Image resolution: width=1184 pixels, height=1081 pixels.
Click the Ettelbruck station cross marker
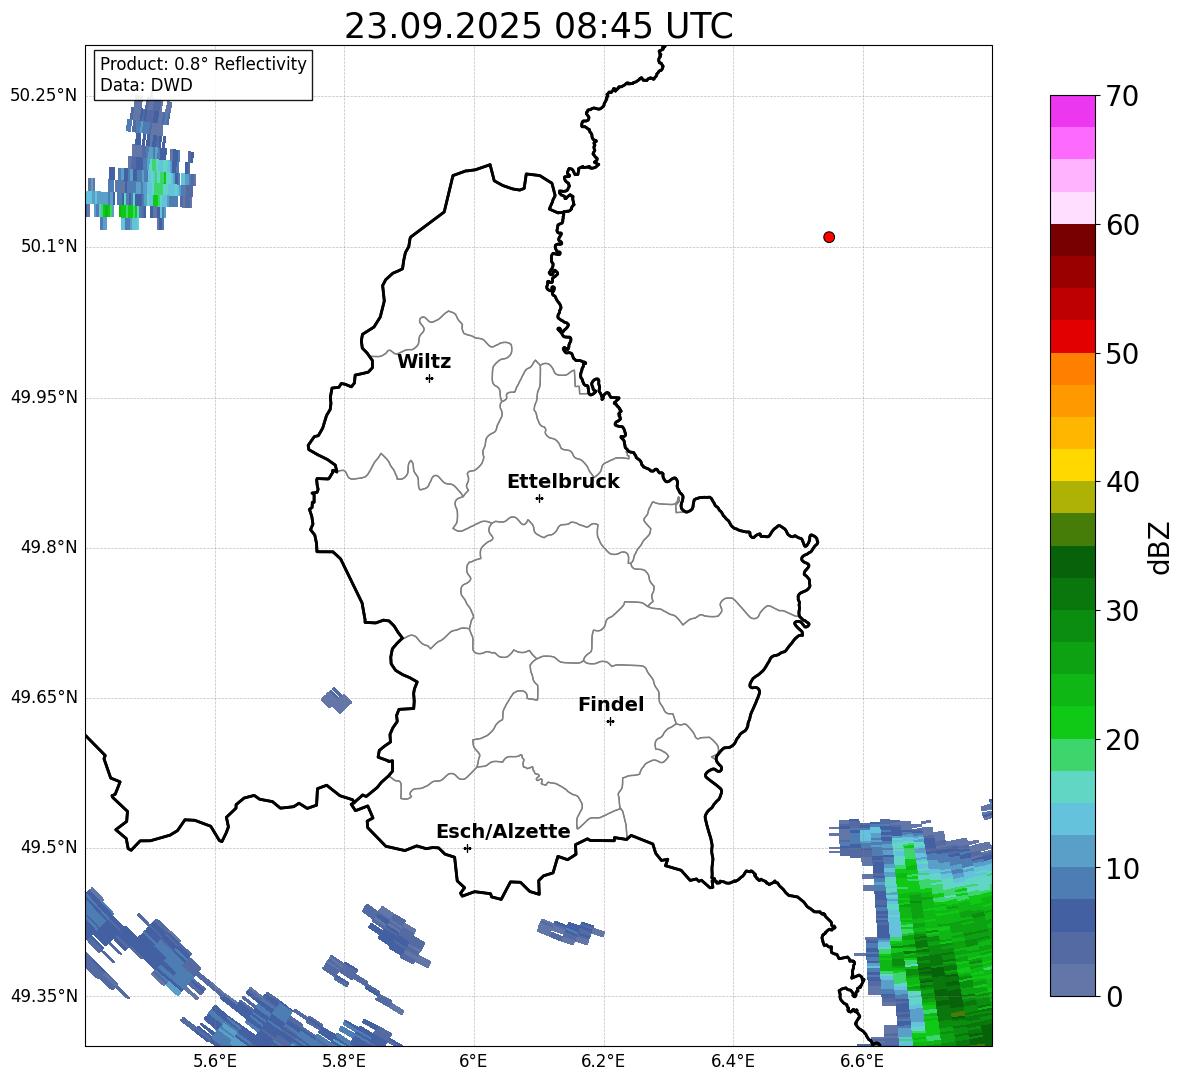click(539, 498)
